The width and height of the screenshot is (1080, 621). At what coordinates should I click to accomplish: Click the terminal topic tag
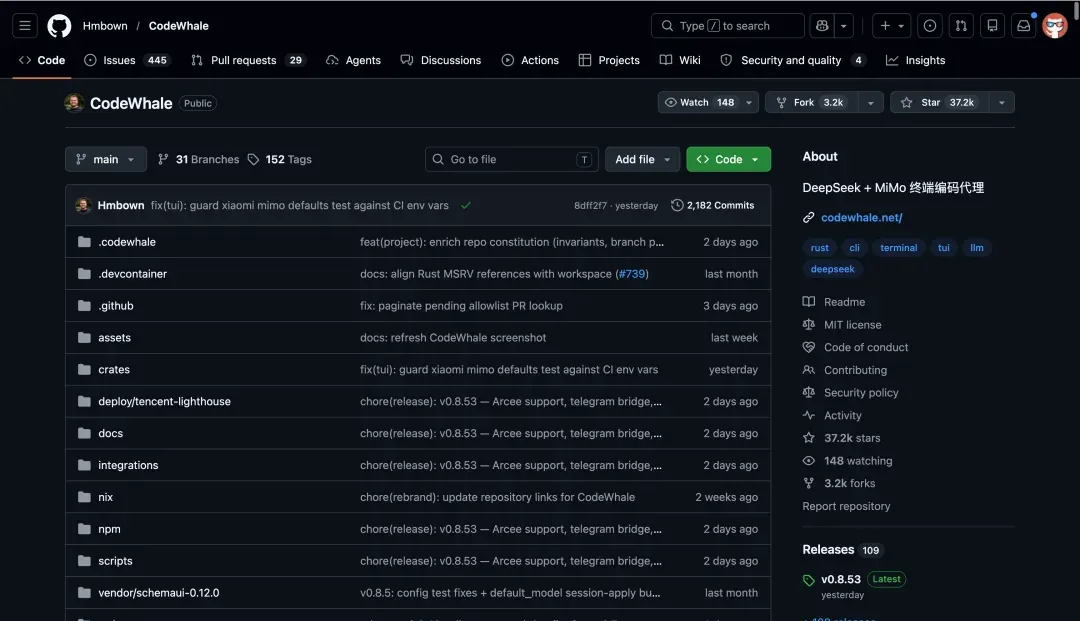(898, 248)
